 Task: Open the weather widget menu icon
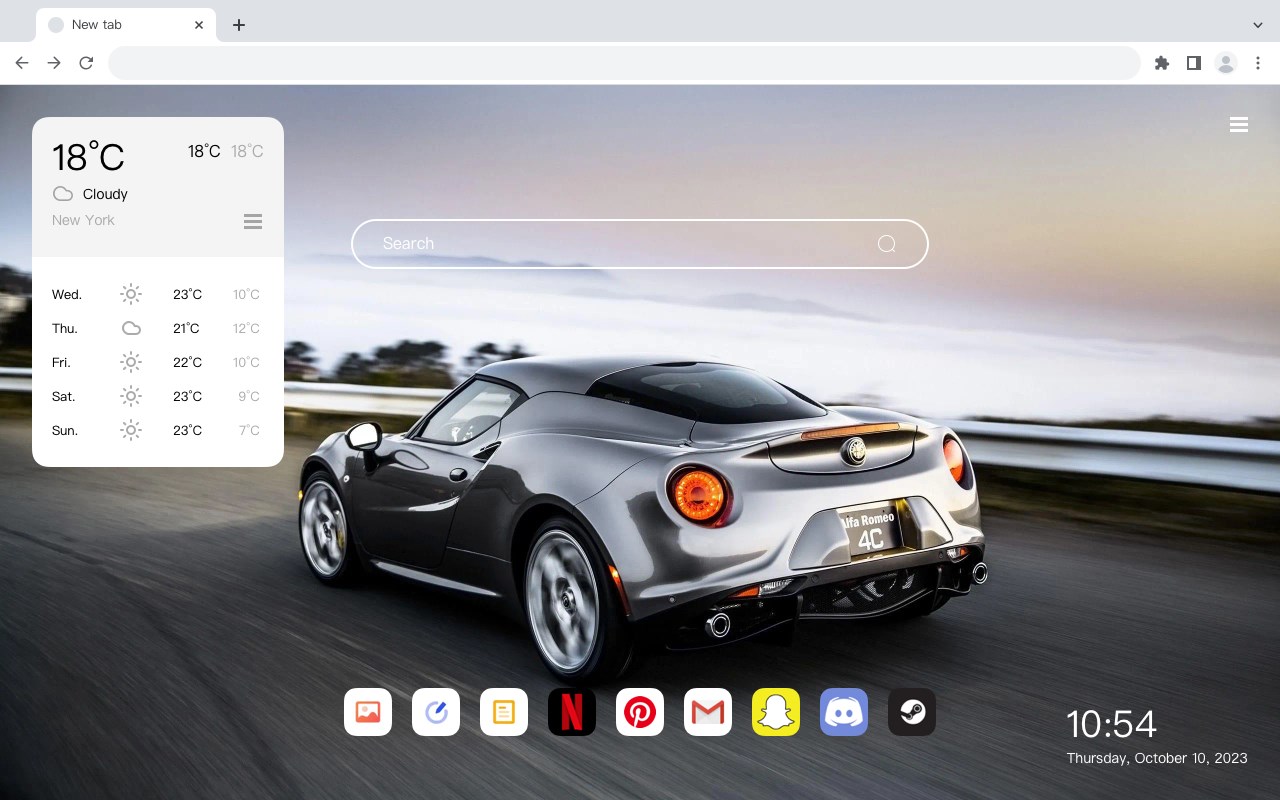coord(253,221)
